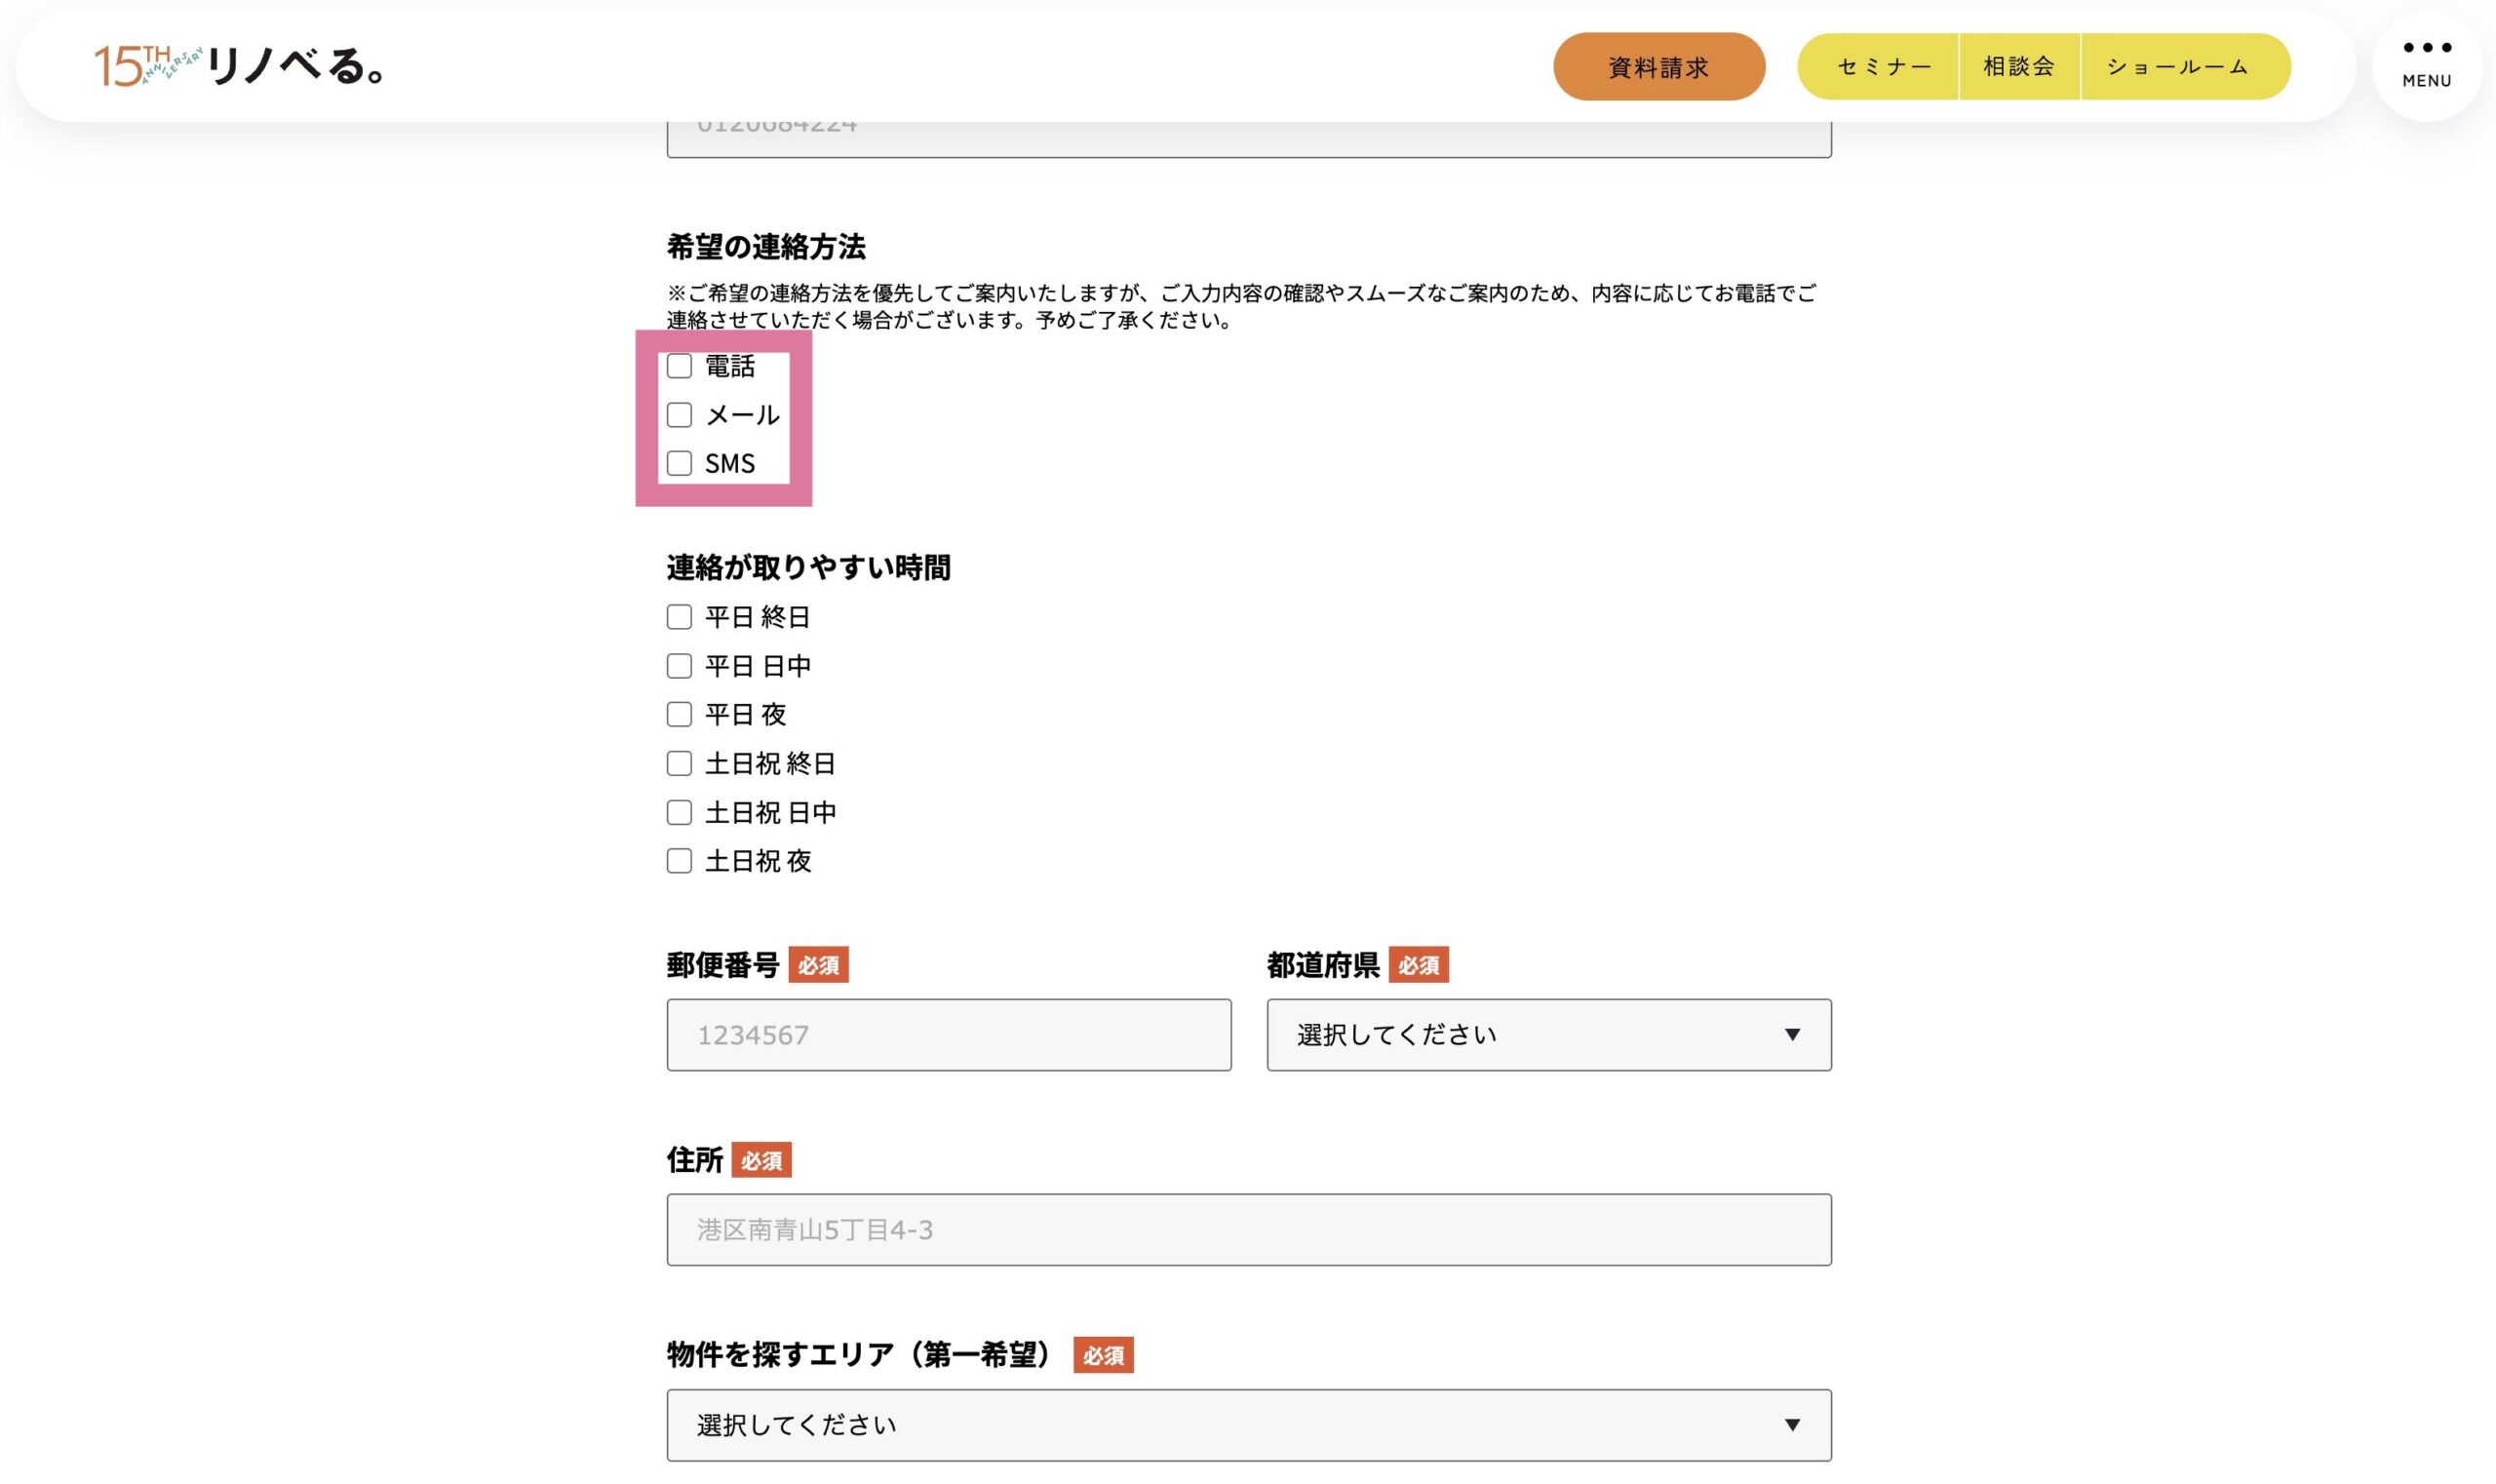This screenshot has height=1484, width=2496.
Task: Click the 郵便番号 postal code field
Action: (x=948, y=1035)
